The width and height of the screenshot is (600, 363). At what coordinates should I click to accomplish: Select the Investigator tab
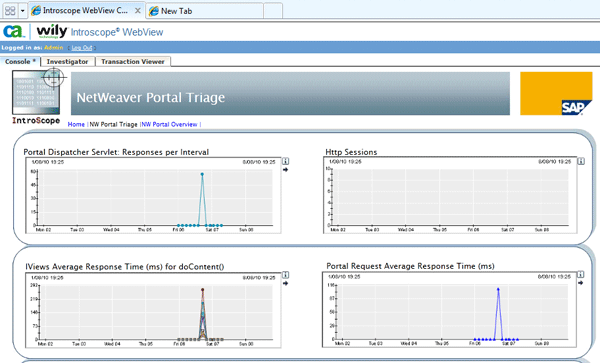pyautogui.click(x=67, y=62)
